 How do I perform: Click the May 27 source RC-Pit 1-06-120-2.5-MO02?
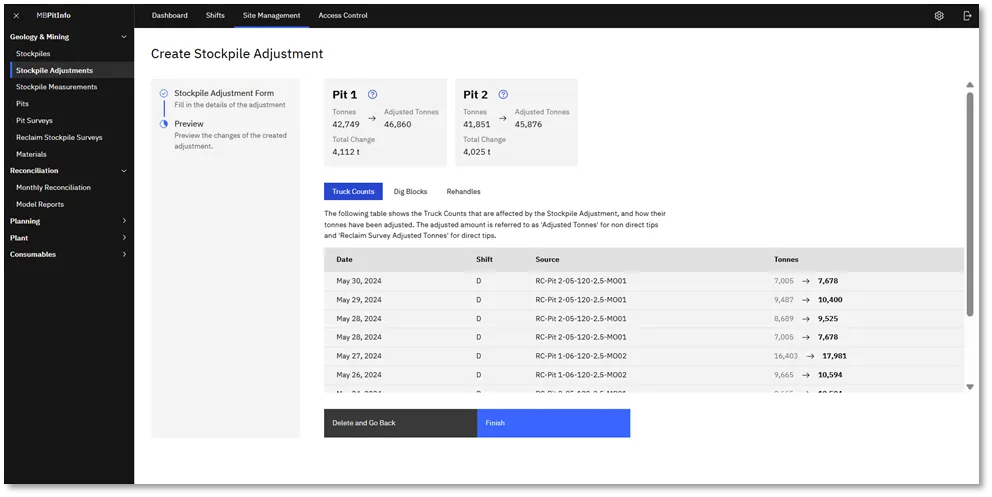tap(581, 356)
